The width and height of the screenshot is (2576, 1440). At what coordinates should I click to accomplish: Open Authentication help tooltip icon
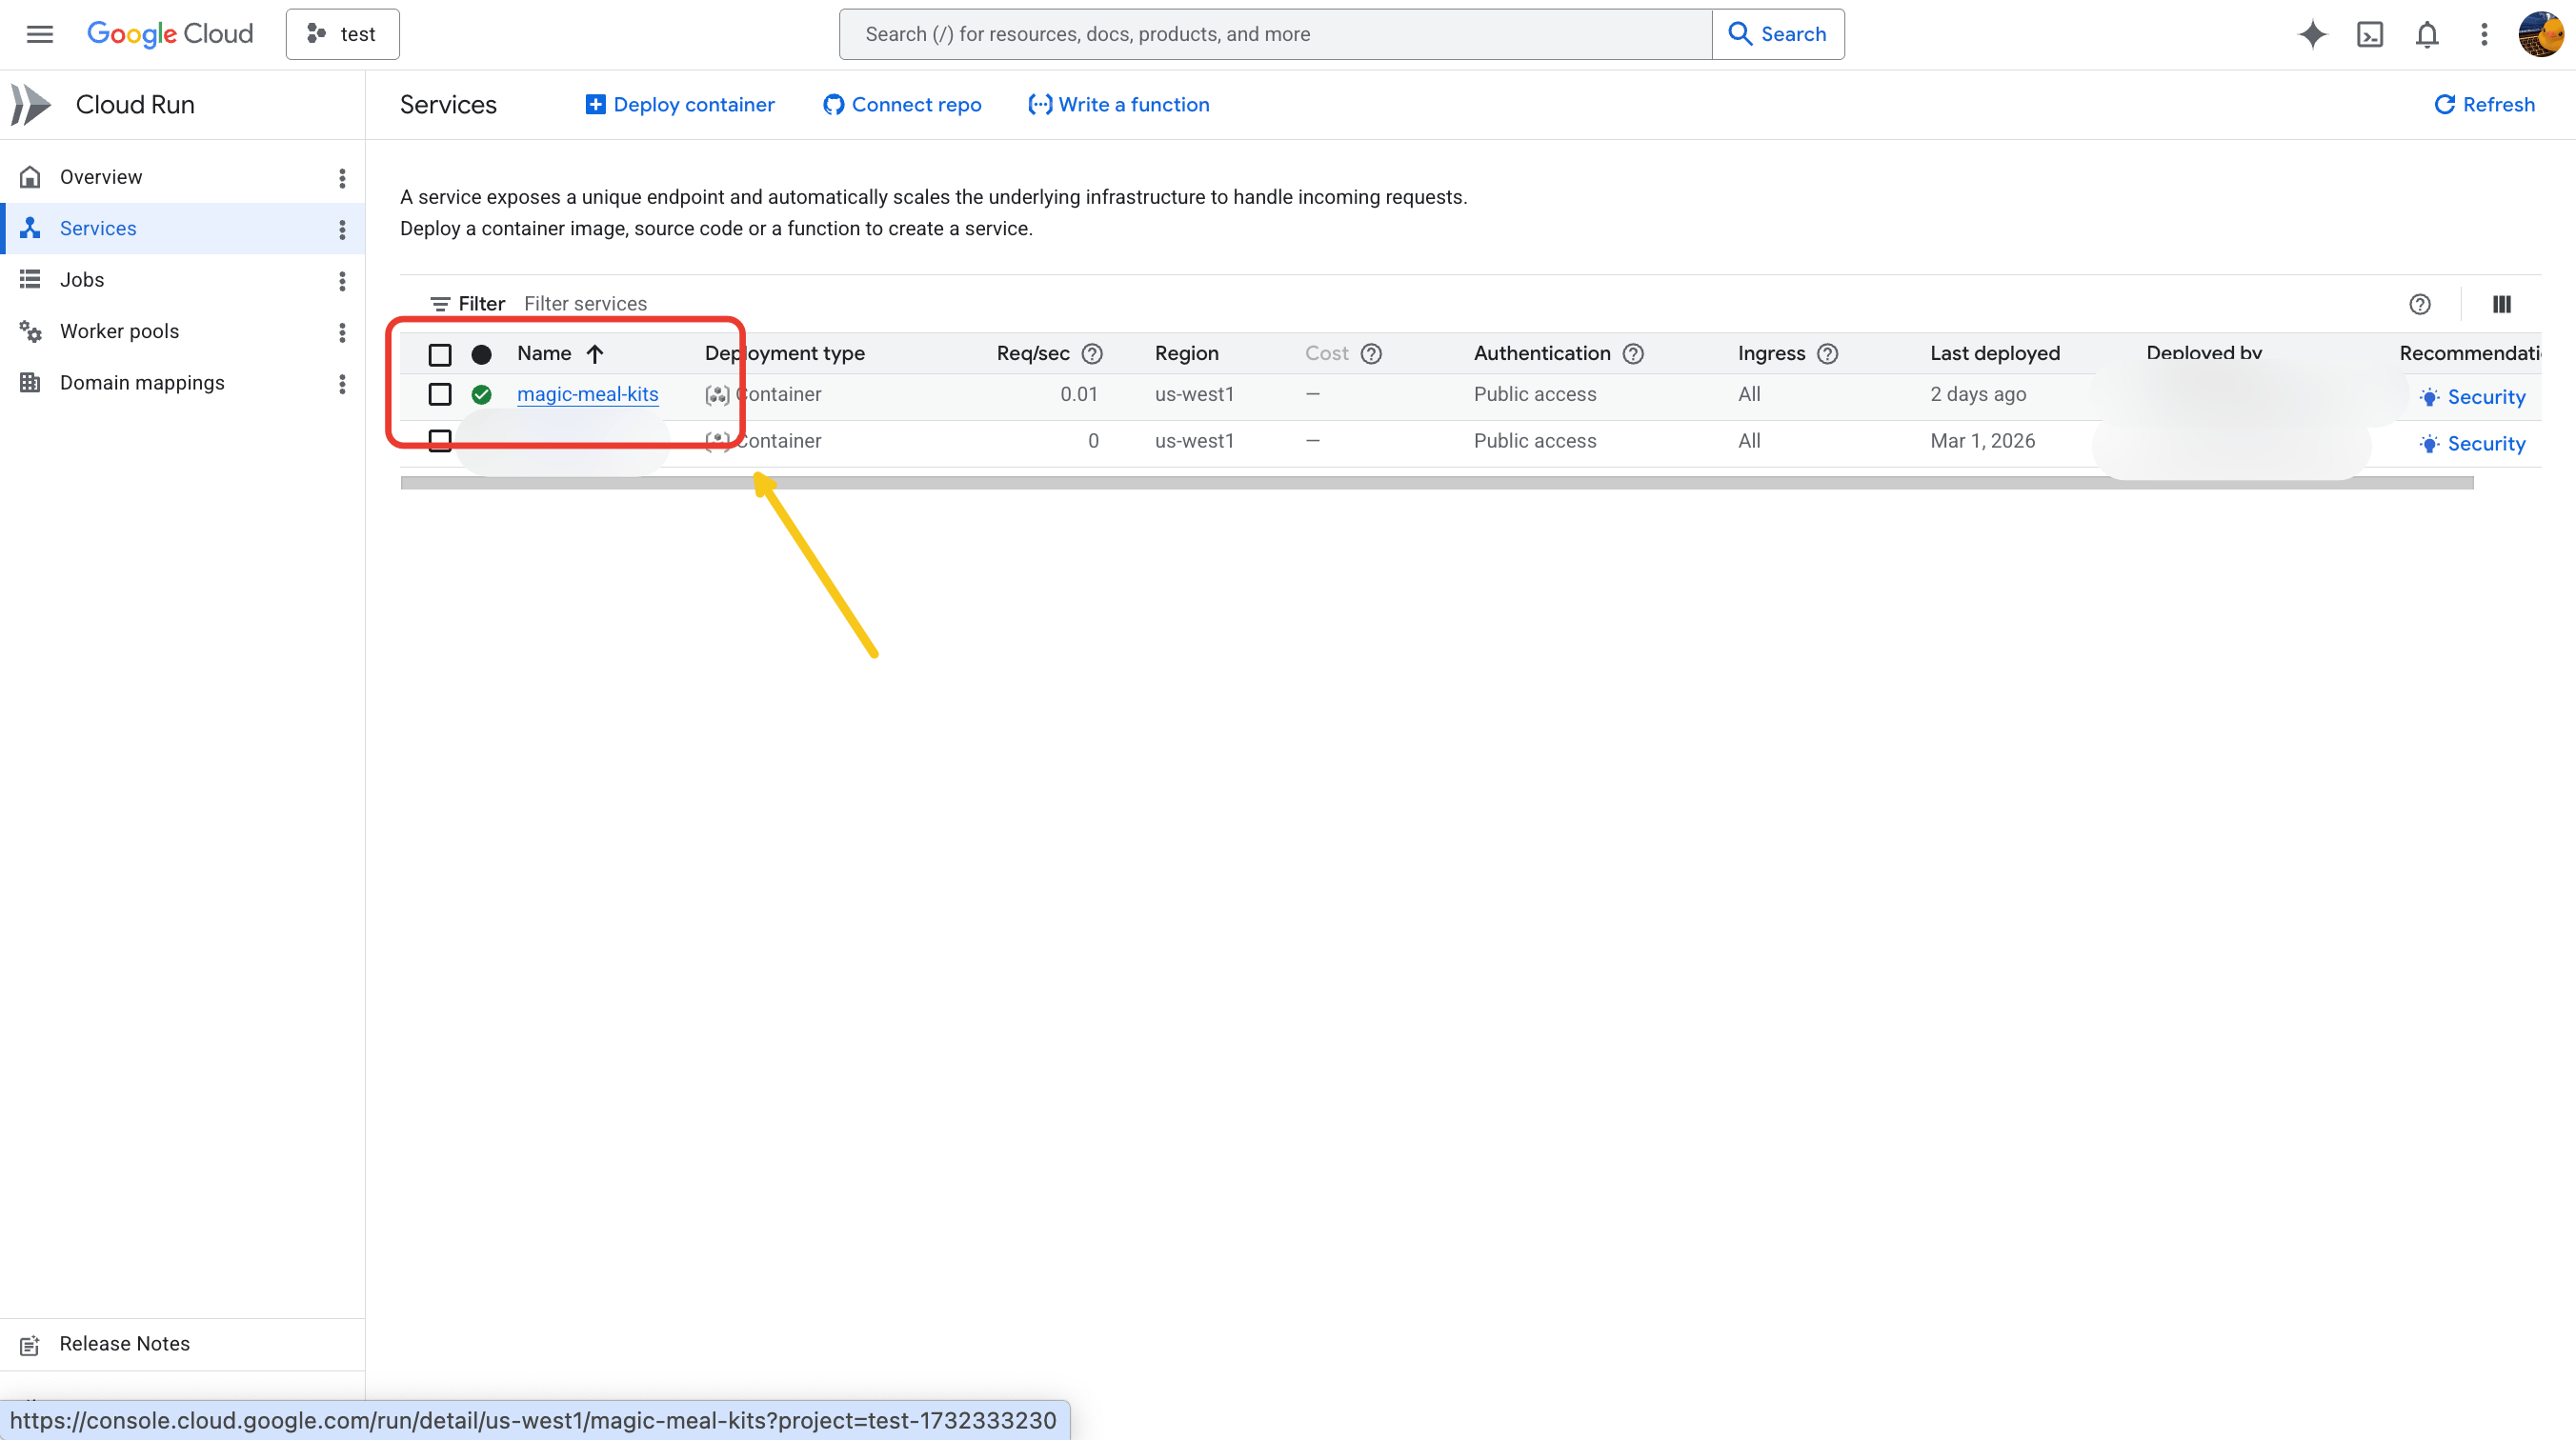click(x=1633, y=354)
